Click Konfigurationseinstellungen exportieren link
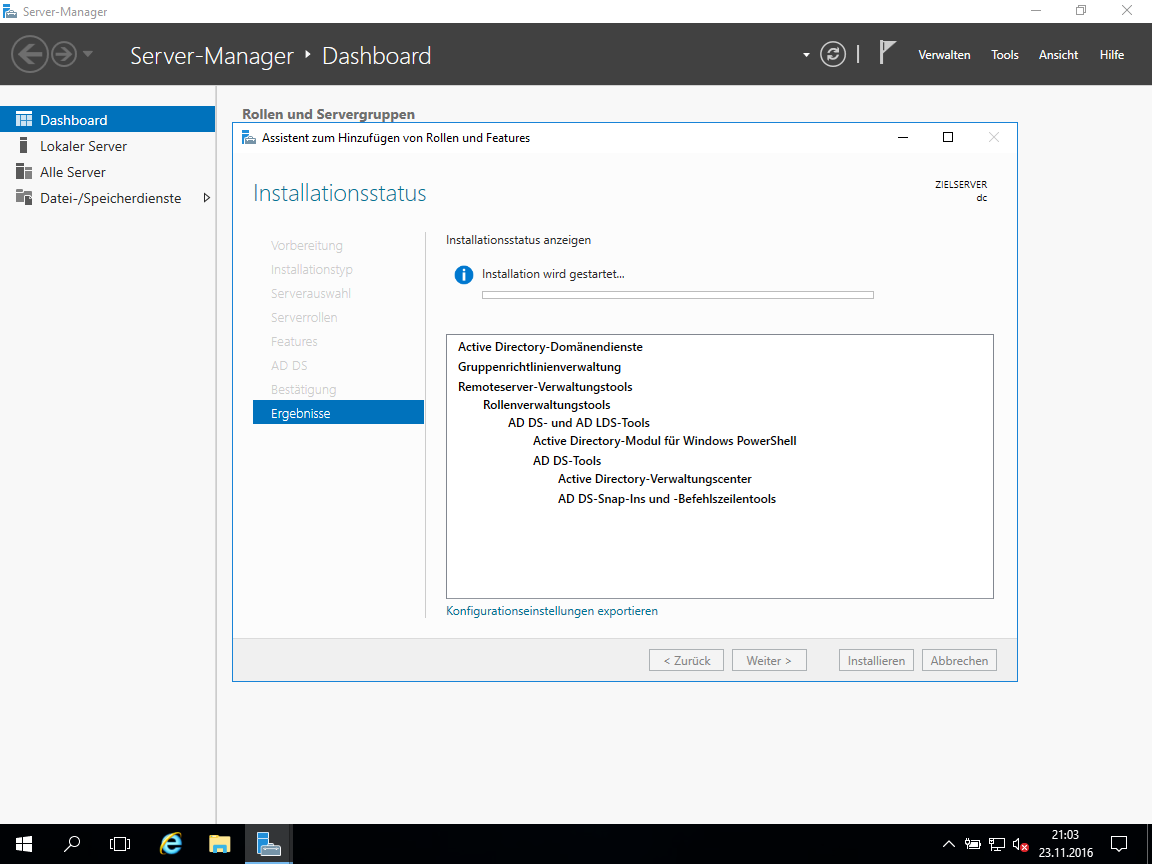Viewport: 1152px width, 864px height. pos(552,611)
